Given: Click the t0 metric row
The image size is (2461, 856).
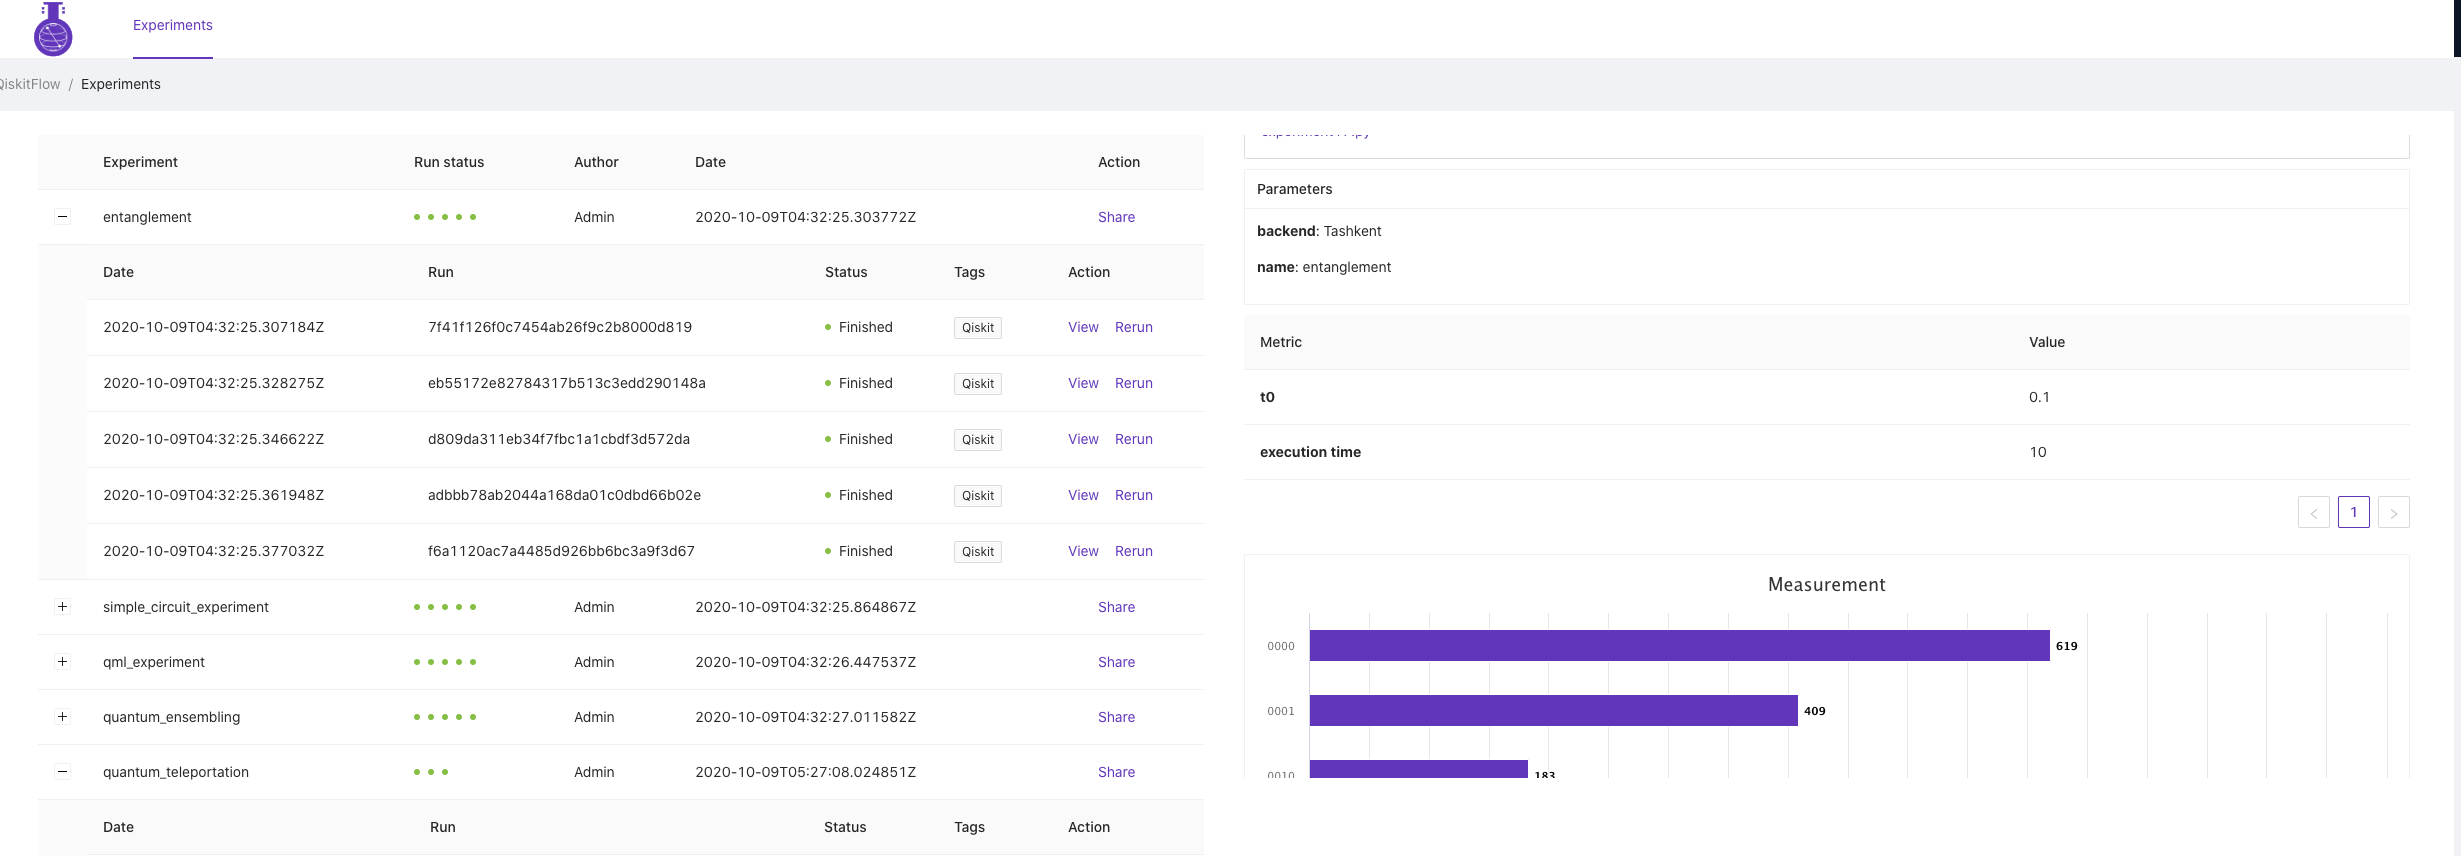Looking at the screenshot, I should coord(1827,397).
